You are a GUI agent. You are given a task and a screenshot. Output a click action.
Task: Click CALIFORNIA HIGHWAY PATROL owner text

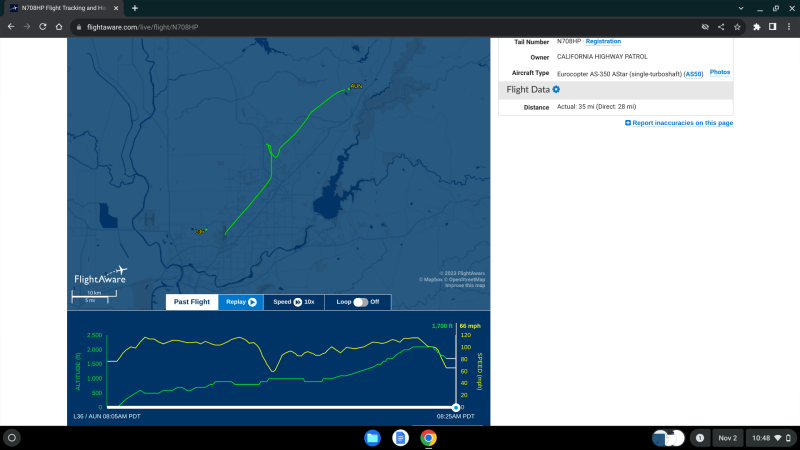pyautogui.click(x=602, y=57)
